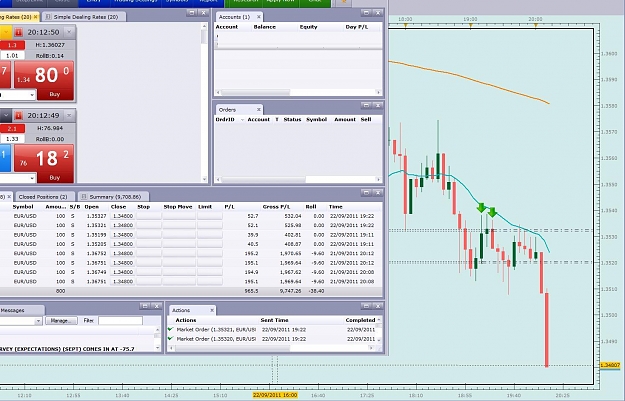Image resolution: width=625 pixels, height=401 pixels.
Task: Close the Actions tab
Action: coord(212,310)
